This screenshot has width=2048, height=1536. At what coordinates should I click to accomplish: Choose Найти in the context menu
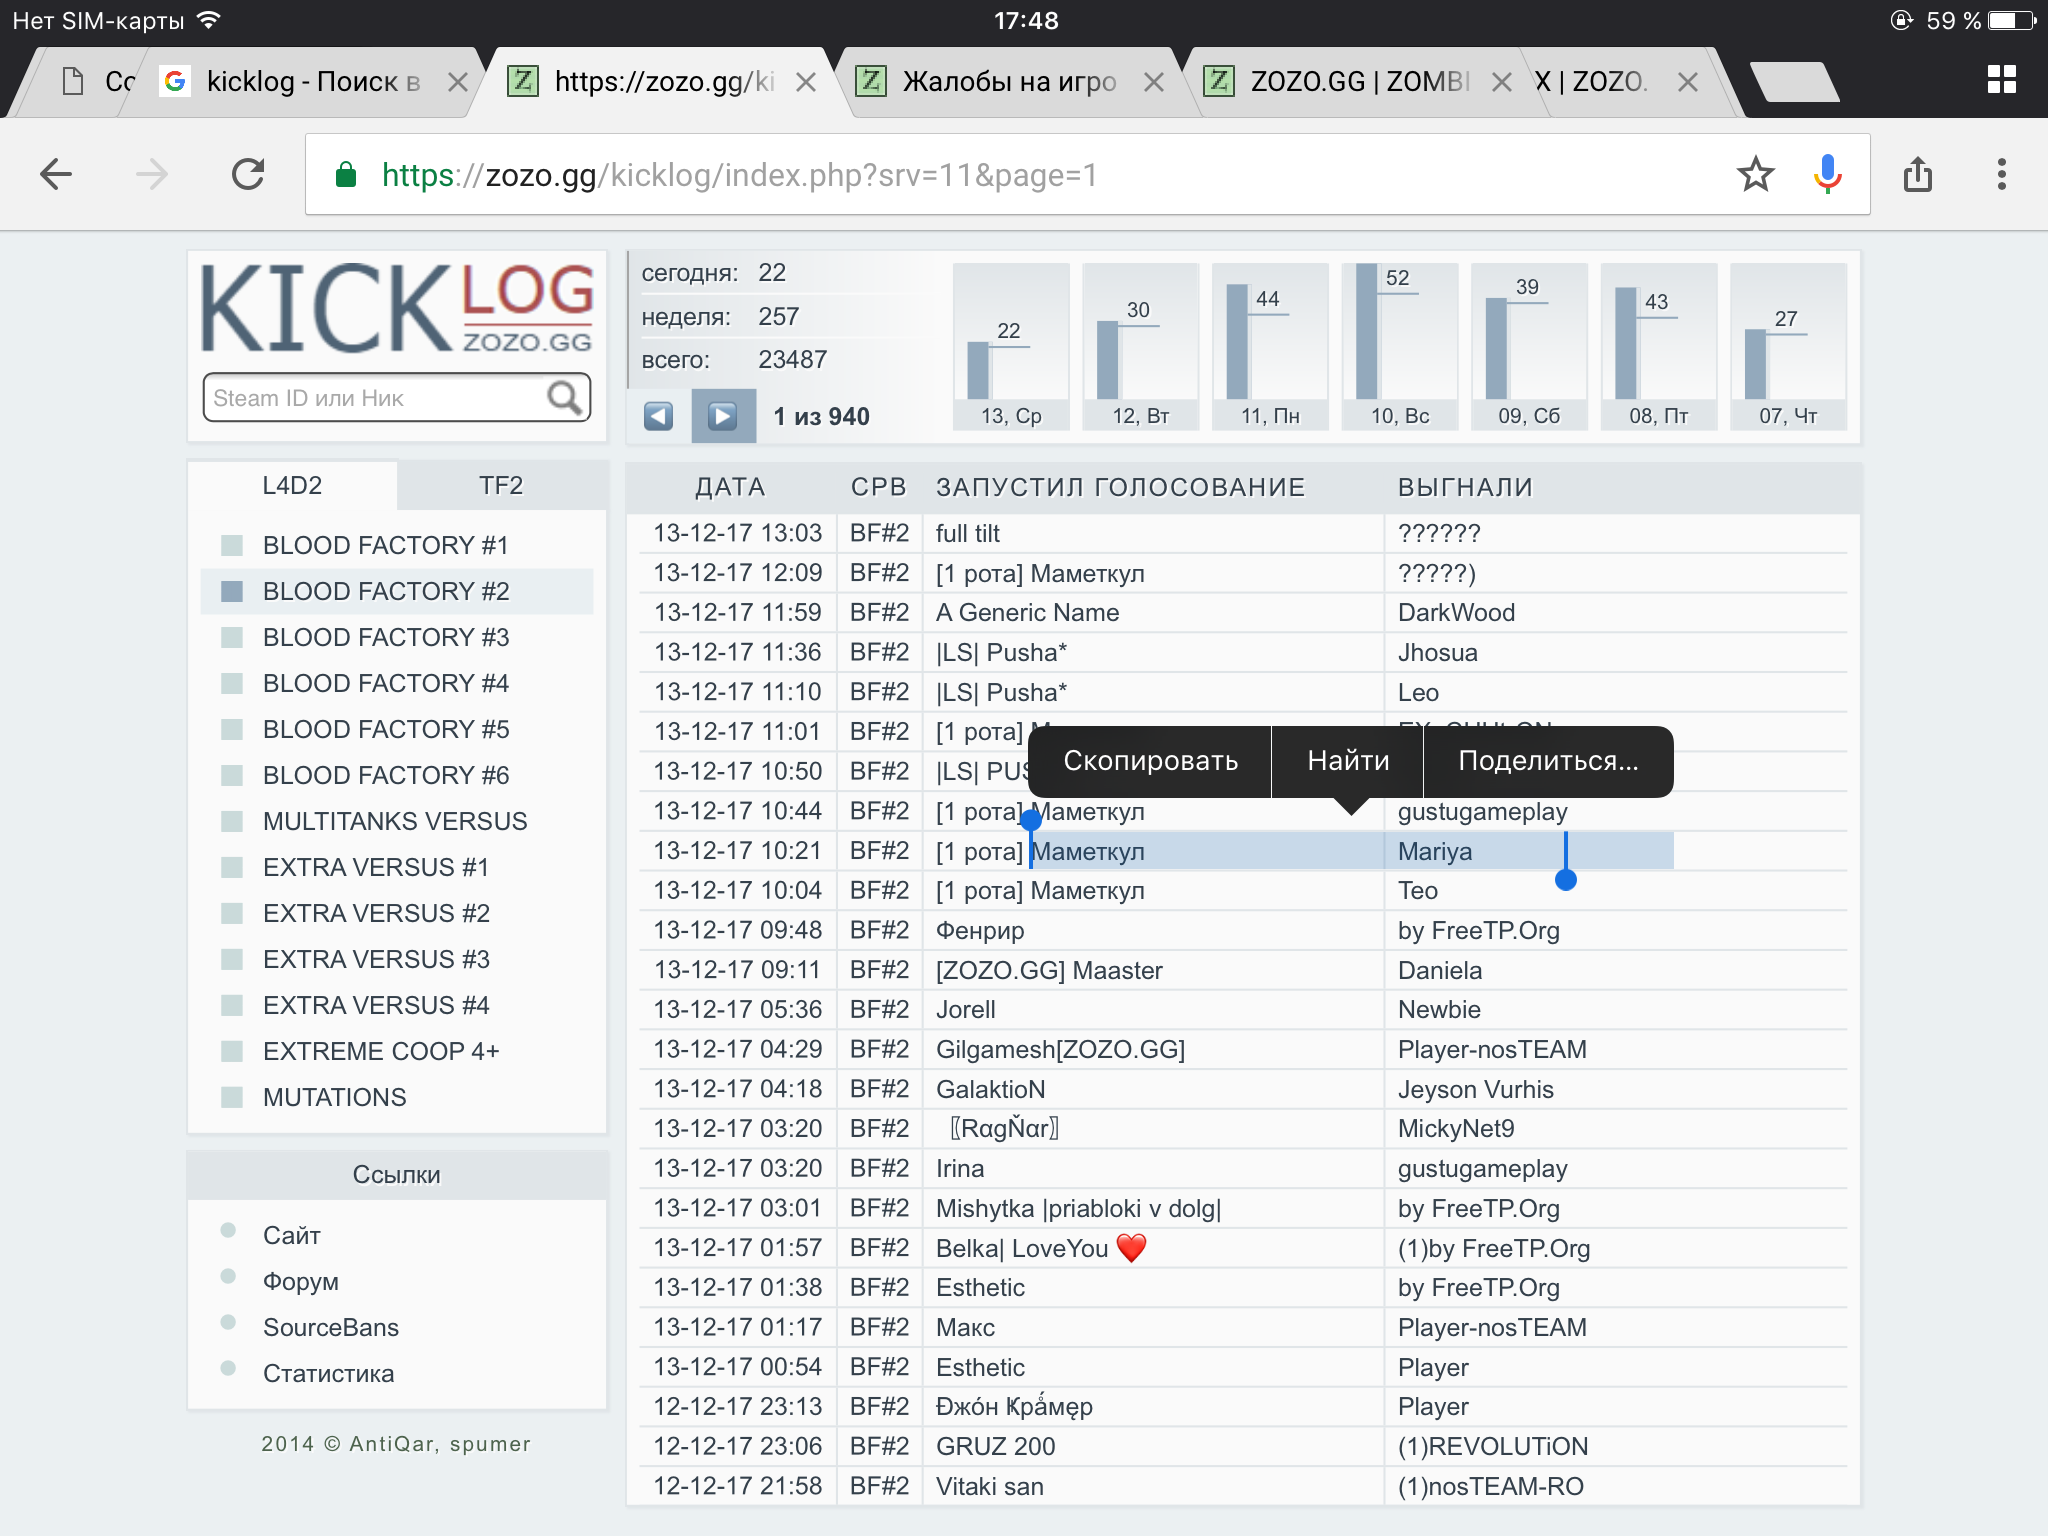pyautogui.click(x=1347, y=761)
